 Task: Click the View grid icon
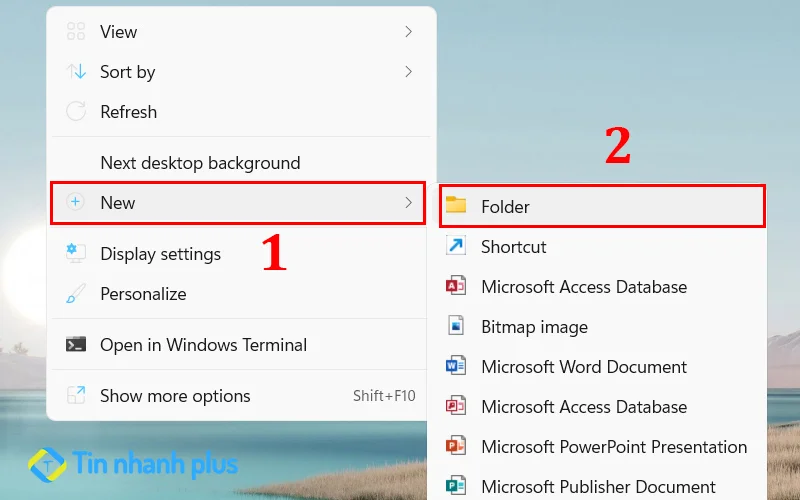pos(76,32)
